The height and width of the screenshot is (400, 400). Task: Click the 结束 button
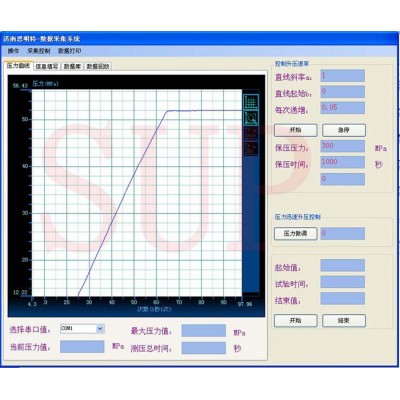[344, 321]
